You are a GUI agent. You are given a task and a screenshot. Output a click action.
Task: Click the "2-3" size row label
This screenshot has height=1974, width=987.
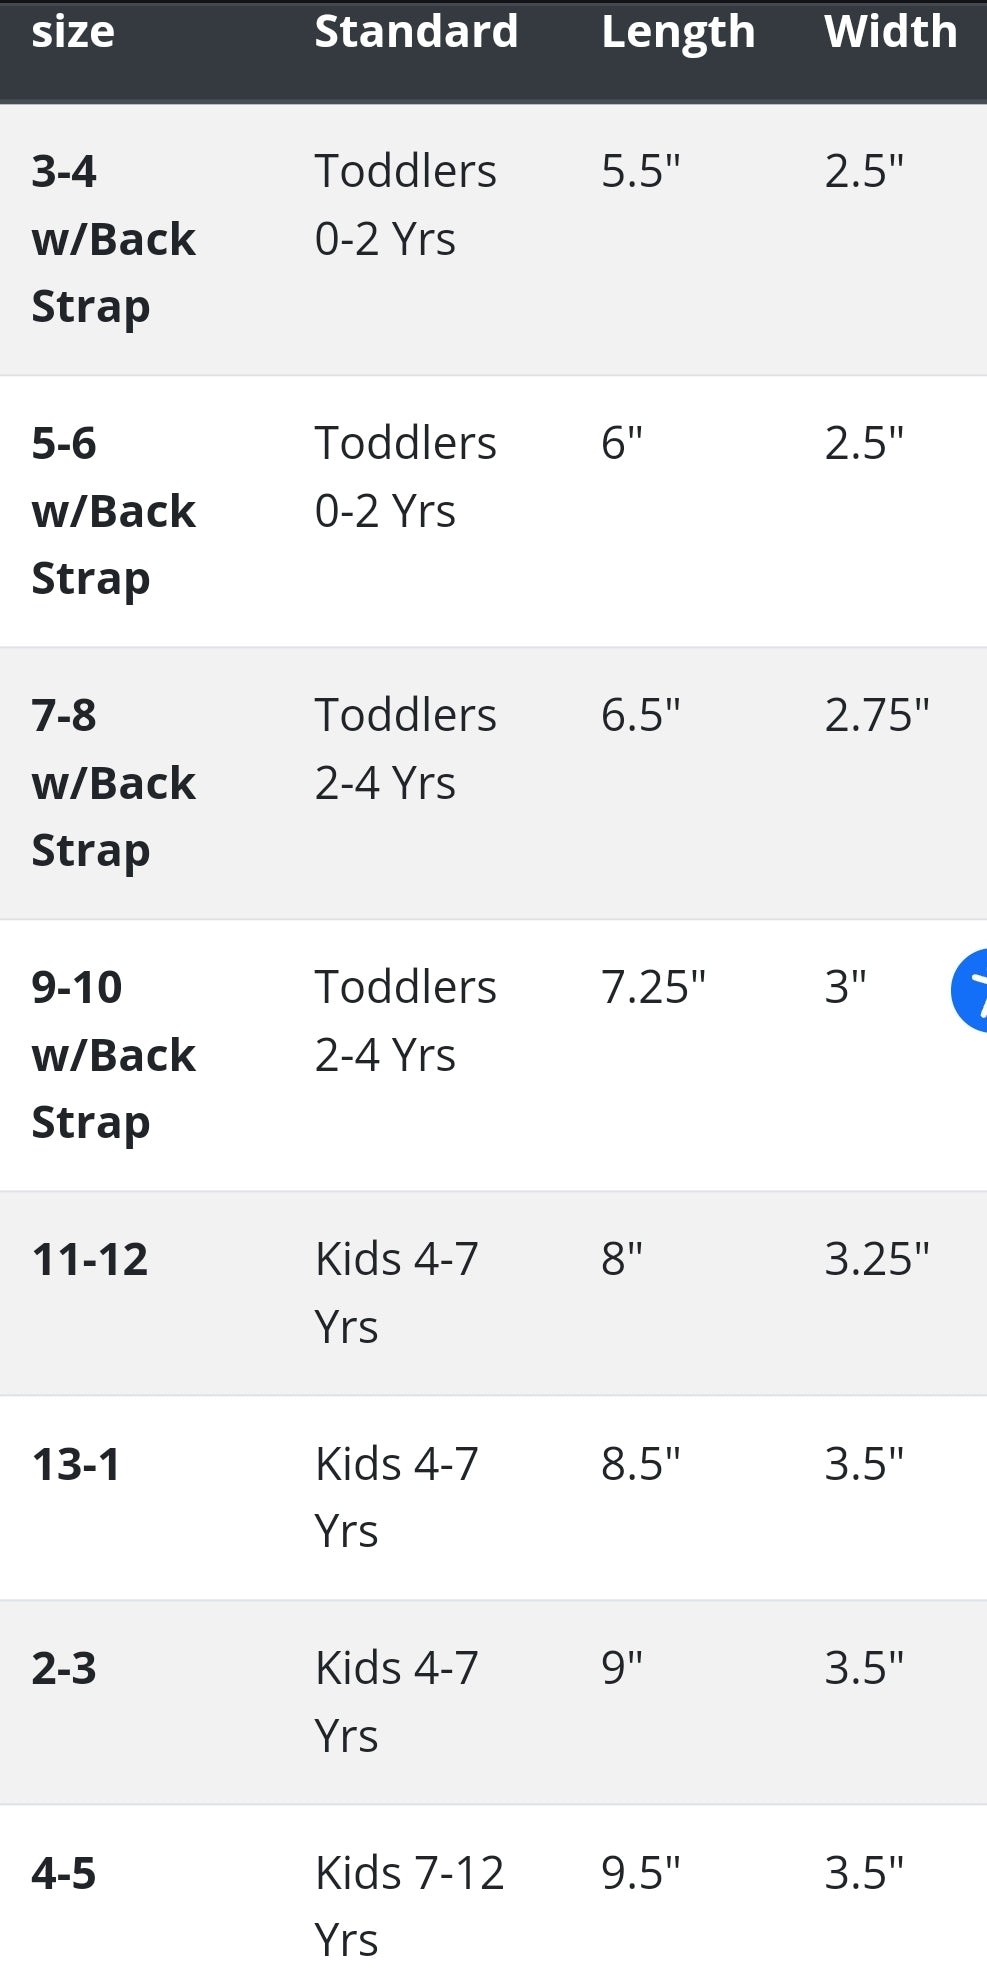click(64, 1668)
